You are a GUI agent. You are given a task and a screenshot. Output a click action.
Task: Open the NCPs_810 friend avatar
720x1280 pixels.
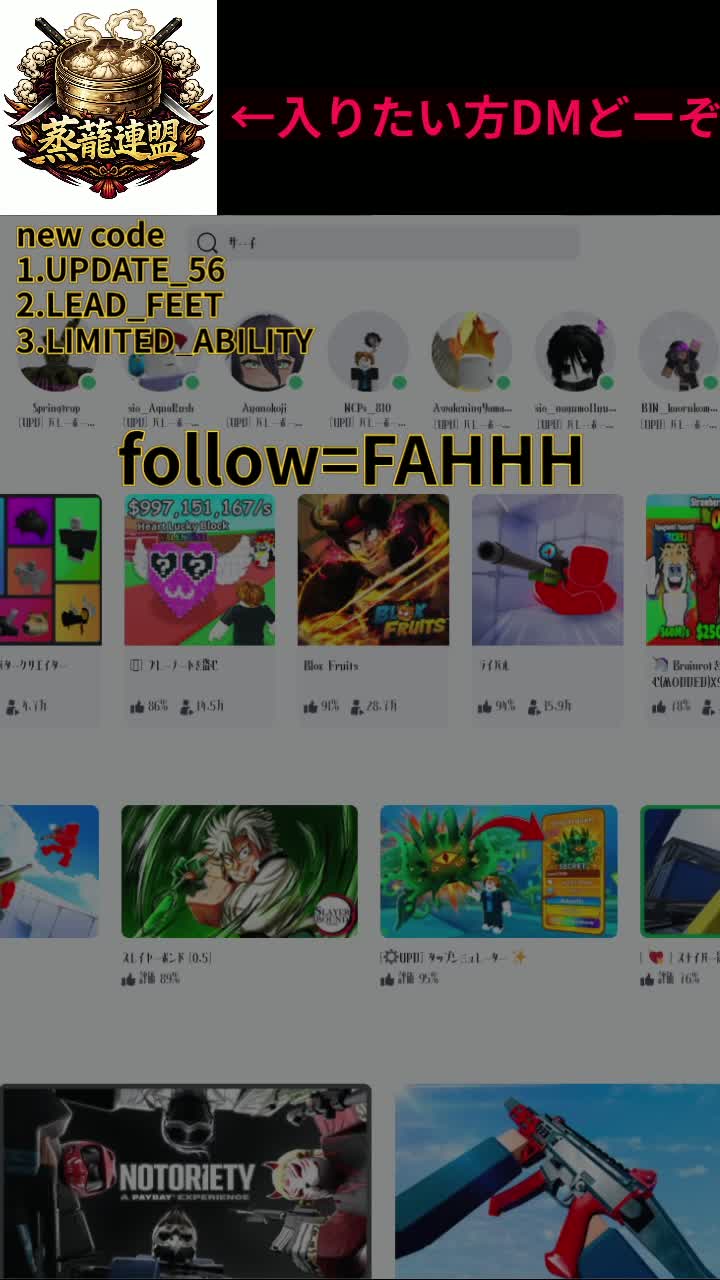pyautogui.click(x=368, y=351)
